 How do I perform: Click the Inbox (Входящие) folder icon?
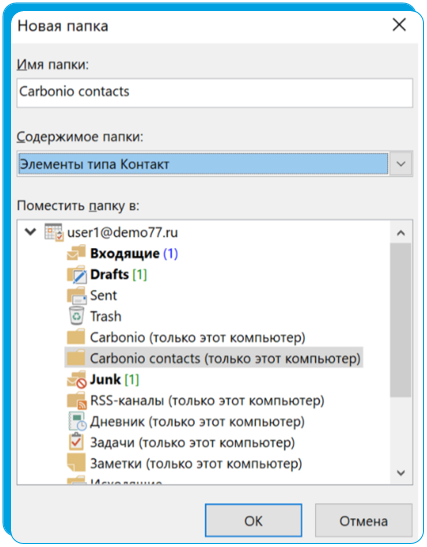click(76, 253)
